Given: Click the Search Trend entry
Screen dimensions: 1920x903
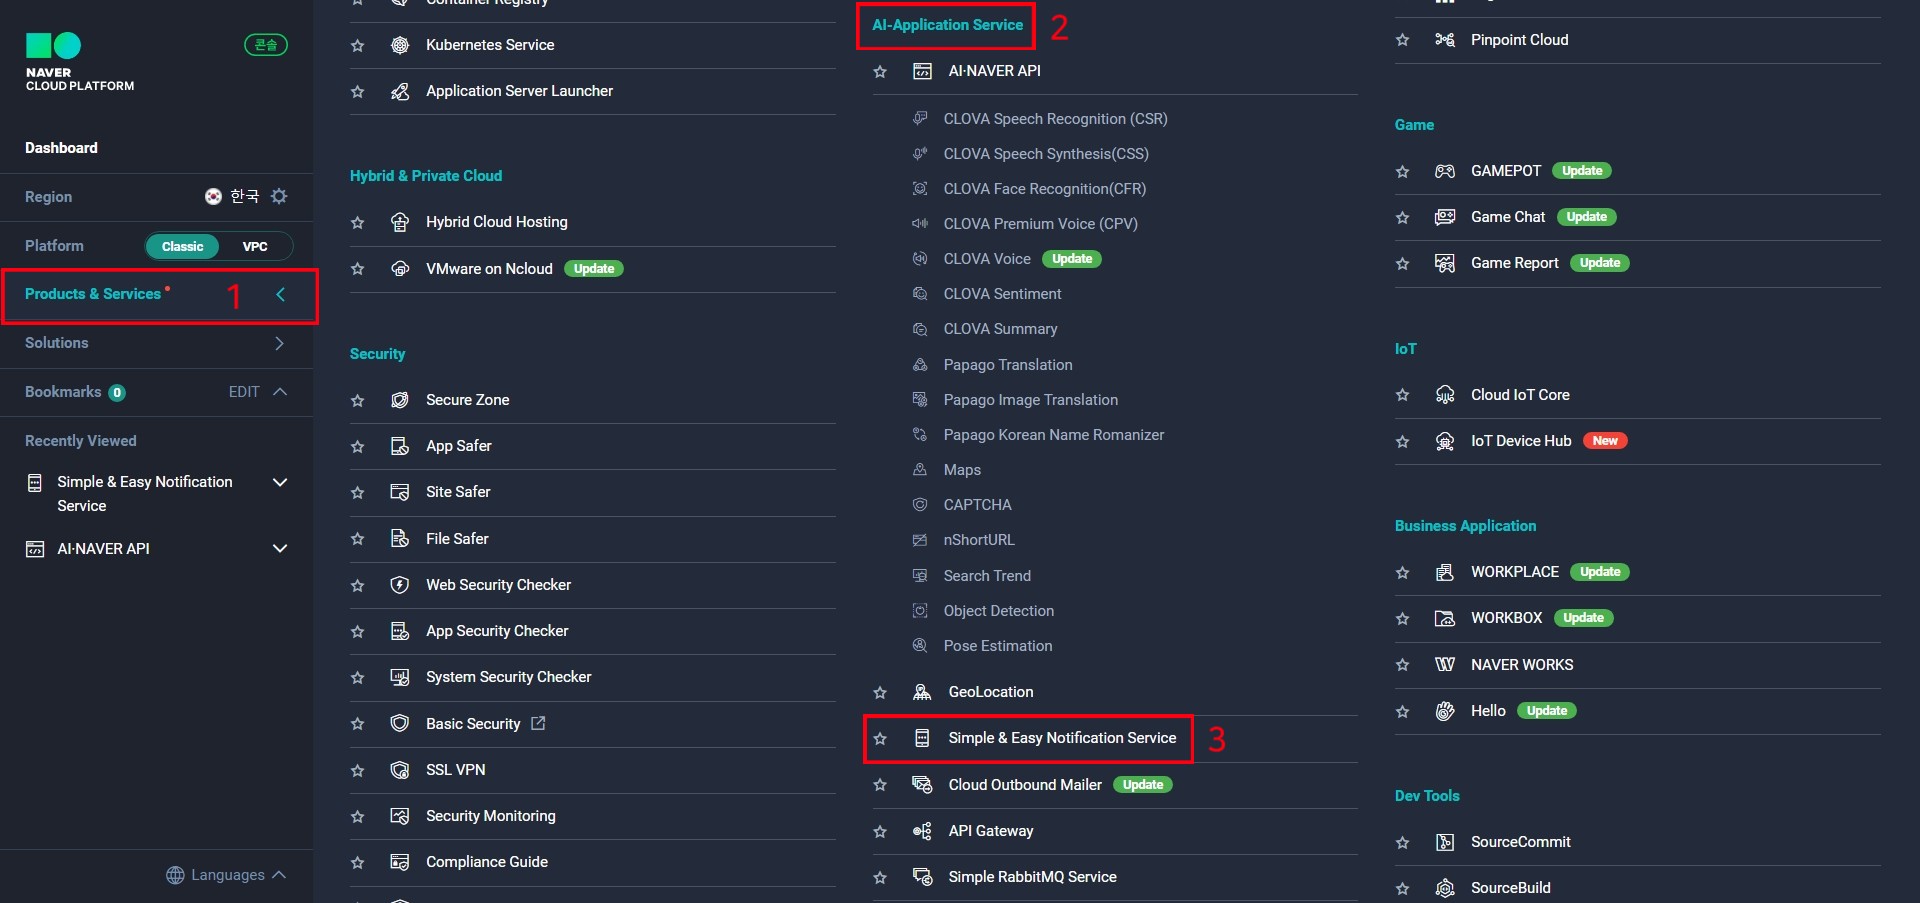Looking at the screenshot, I should [987, 576].
